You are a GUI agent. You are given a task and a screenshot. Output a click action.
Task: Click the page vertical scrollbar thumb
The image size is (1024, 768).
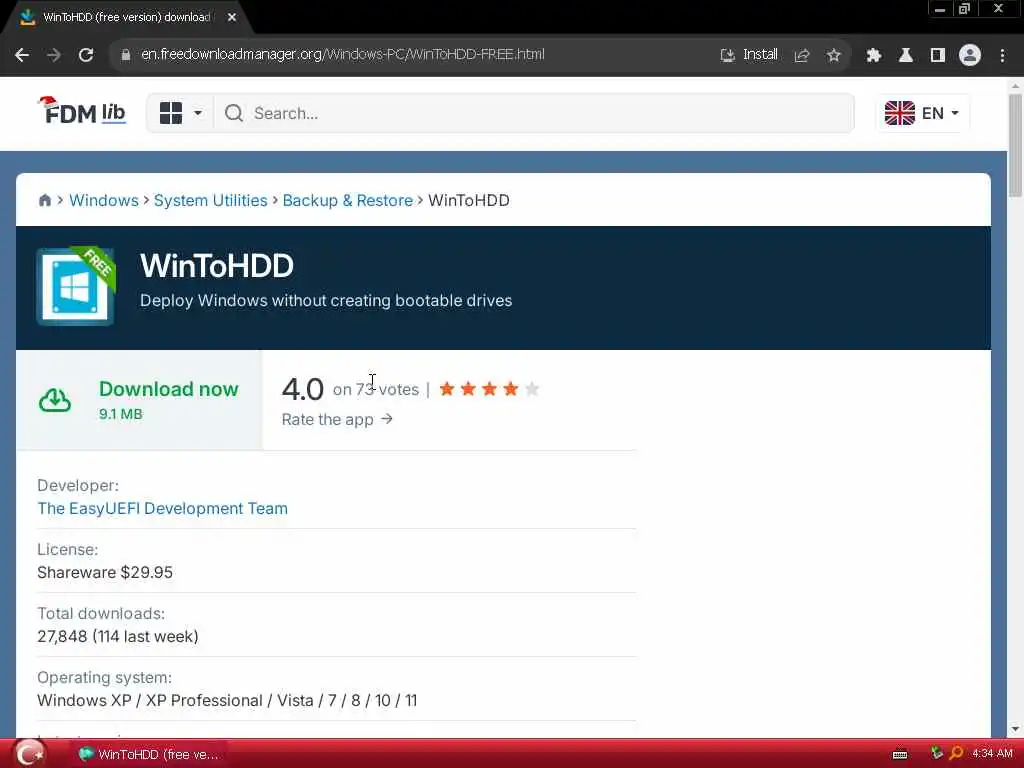click(x=1015, y=145)
